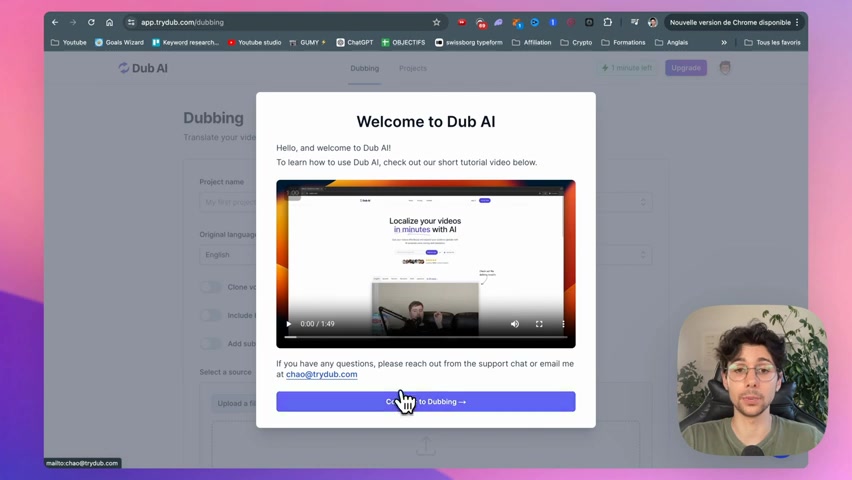Open the Affiliation bookmarks folder
Screen dimensions: 852x480
click(x=531, y=42)
